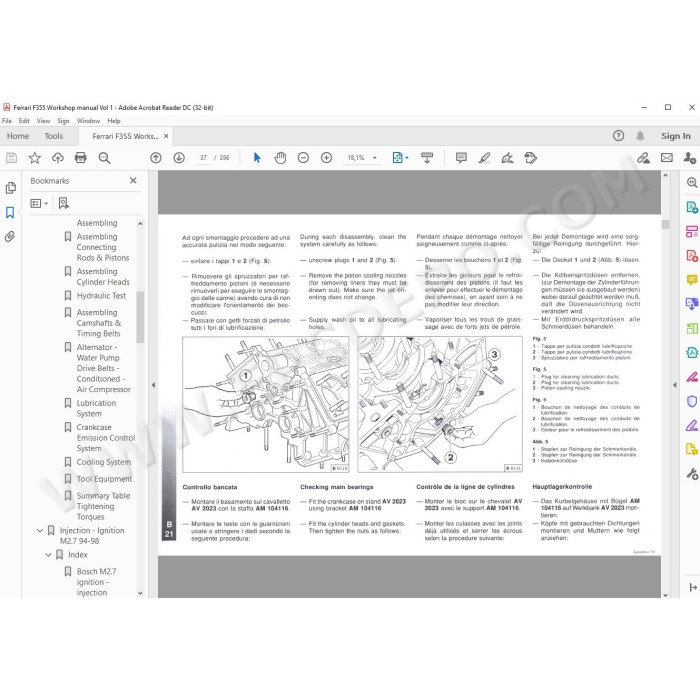The width and height of the screenshot is (700, 700).
Task: Open the File menu
Action: [x=7, y=121]
